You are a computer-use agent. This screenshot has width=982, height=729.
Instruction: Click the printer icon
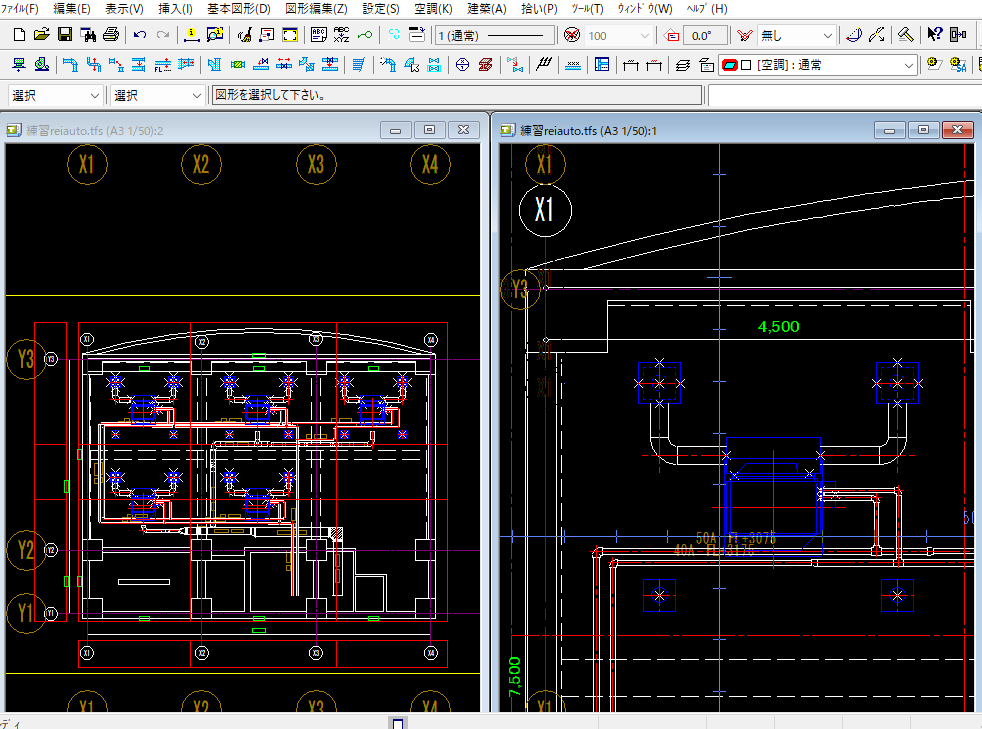(x=112, y=35)
